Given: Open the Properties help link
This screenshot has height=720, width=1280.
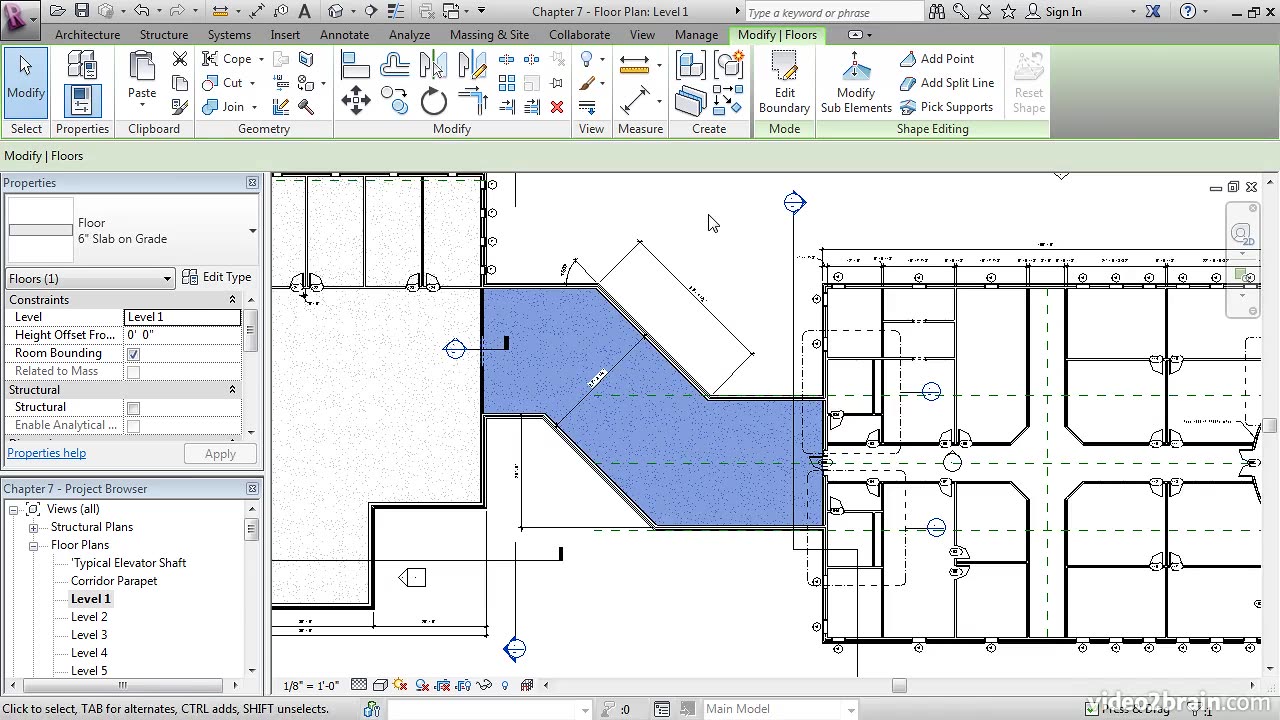Looking at the screenshot, I should tap(46, 453).
